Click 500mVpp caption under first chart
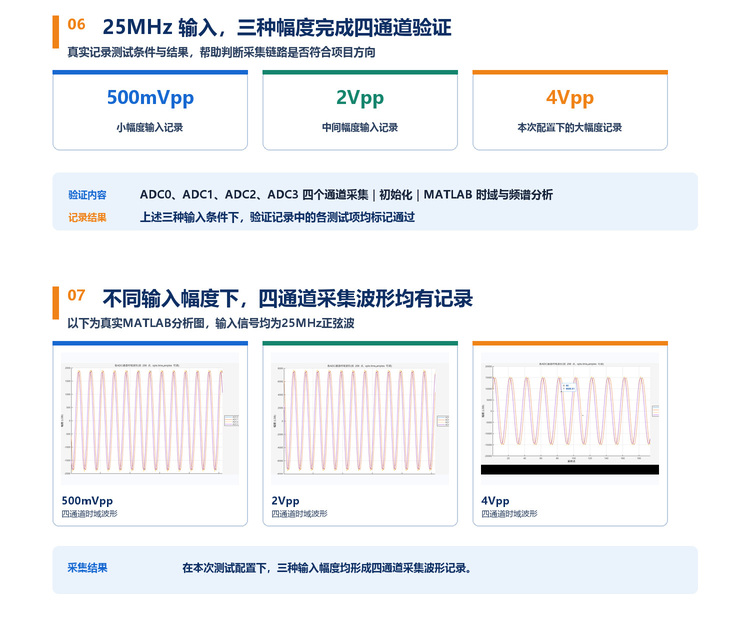750x620 pixels. tap(87, 501)
